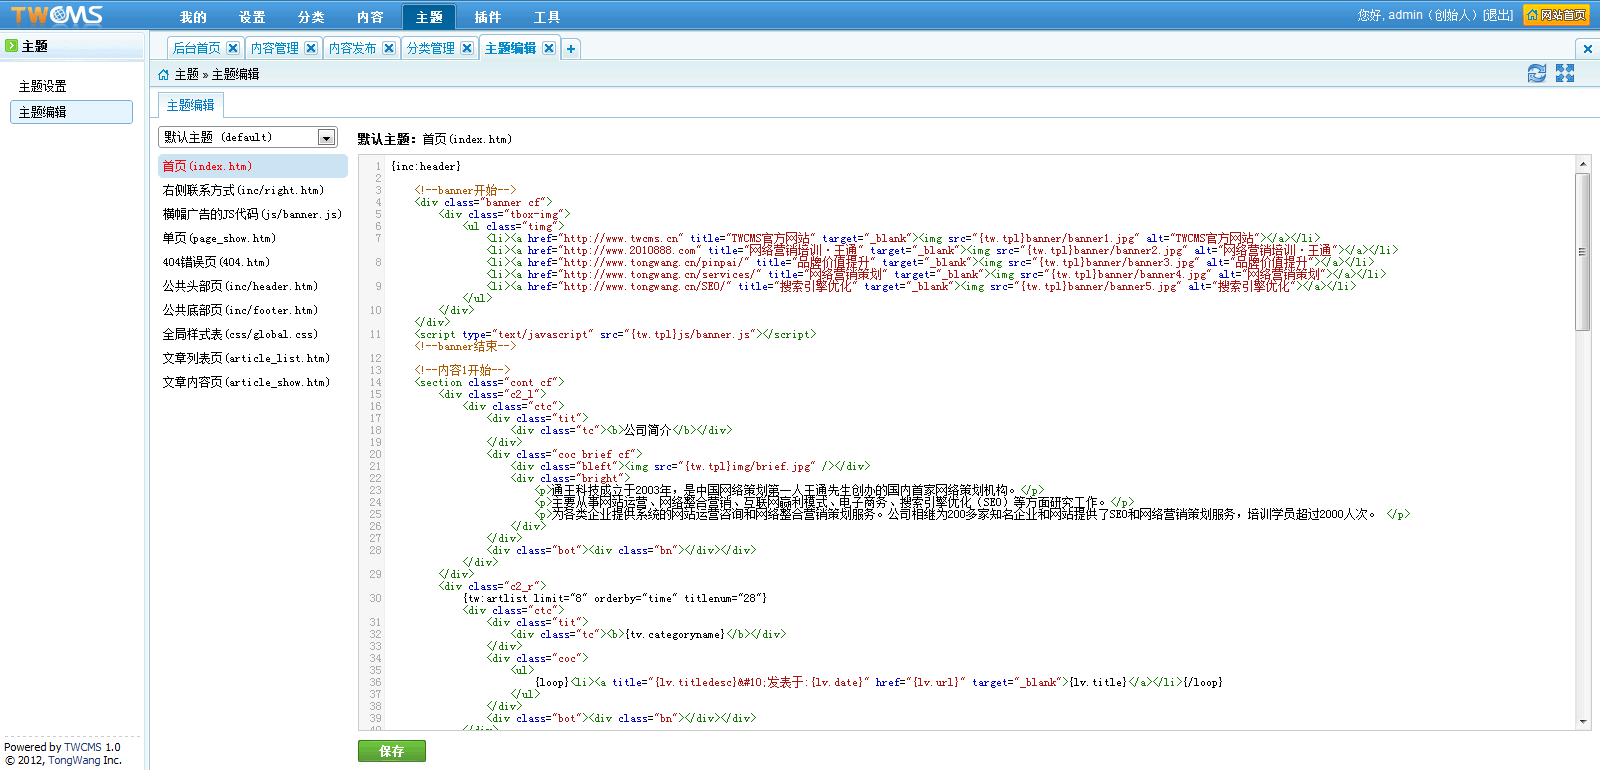Switch to the 内容发布 tab
Image resolution: width=1600 pixels, height=770 pixels.
click(x=353, y=48)
